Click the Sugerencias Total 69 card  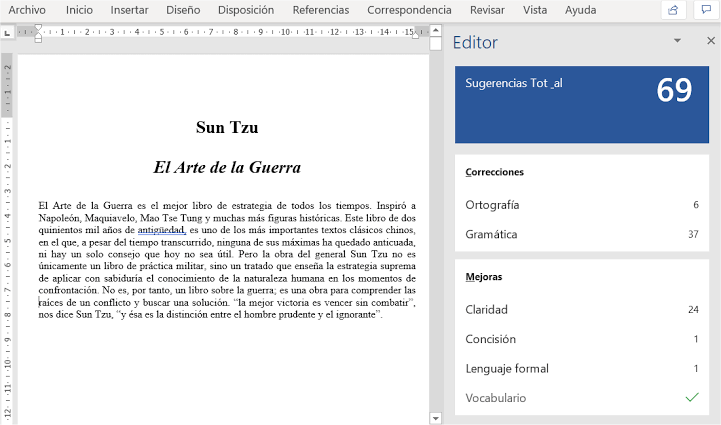[x=582, y=104]
